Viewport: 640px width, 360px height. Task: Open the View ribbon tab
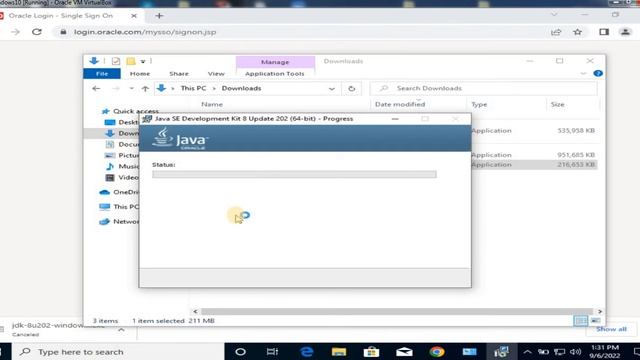pos(216,73)
